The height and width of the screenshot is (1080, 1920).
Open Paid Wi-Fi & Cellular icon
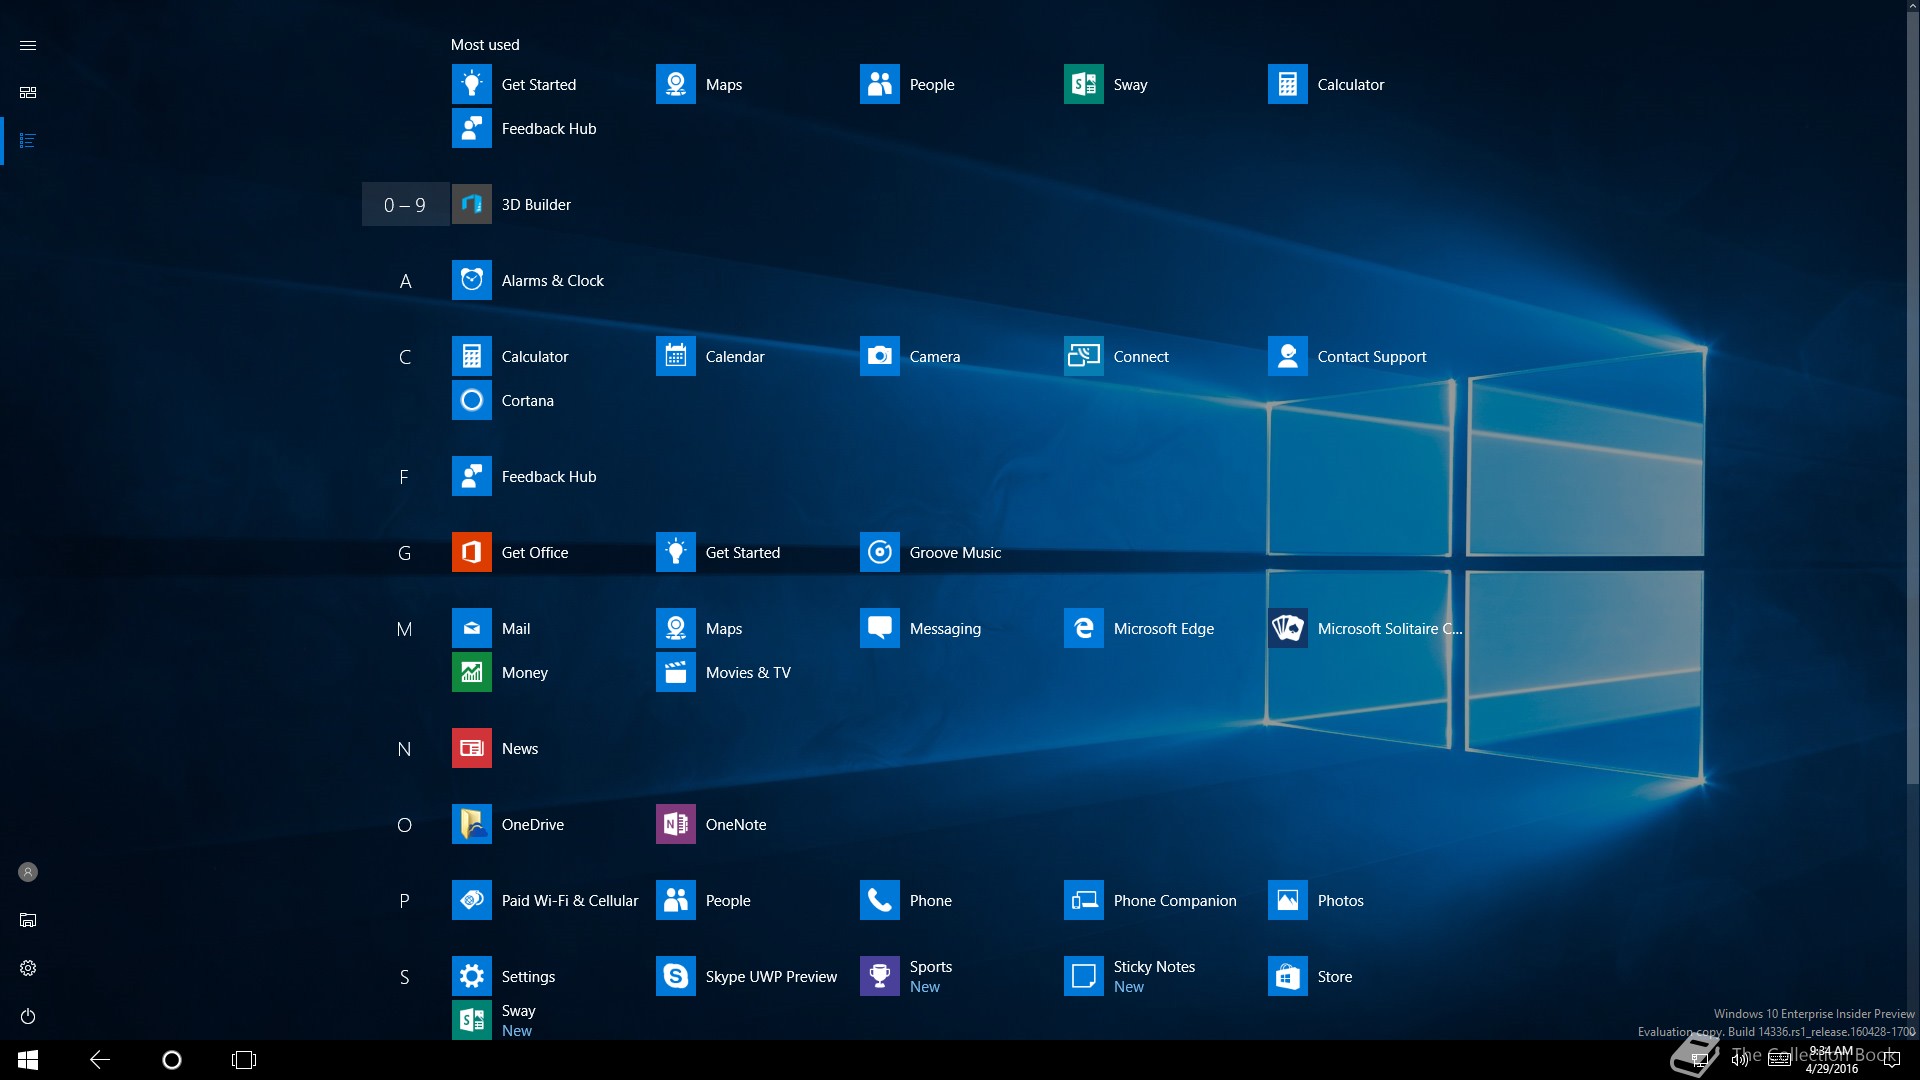[471, 900]
